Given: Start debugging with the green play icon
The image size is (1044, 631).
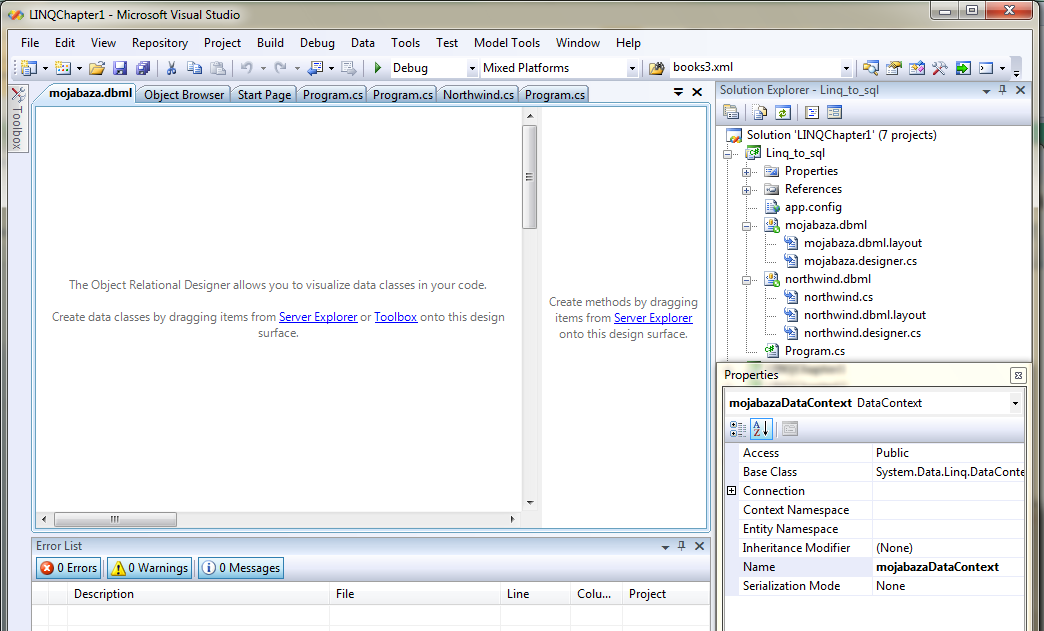Looking at the screenshot, I should 378,68.
